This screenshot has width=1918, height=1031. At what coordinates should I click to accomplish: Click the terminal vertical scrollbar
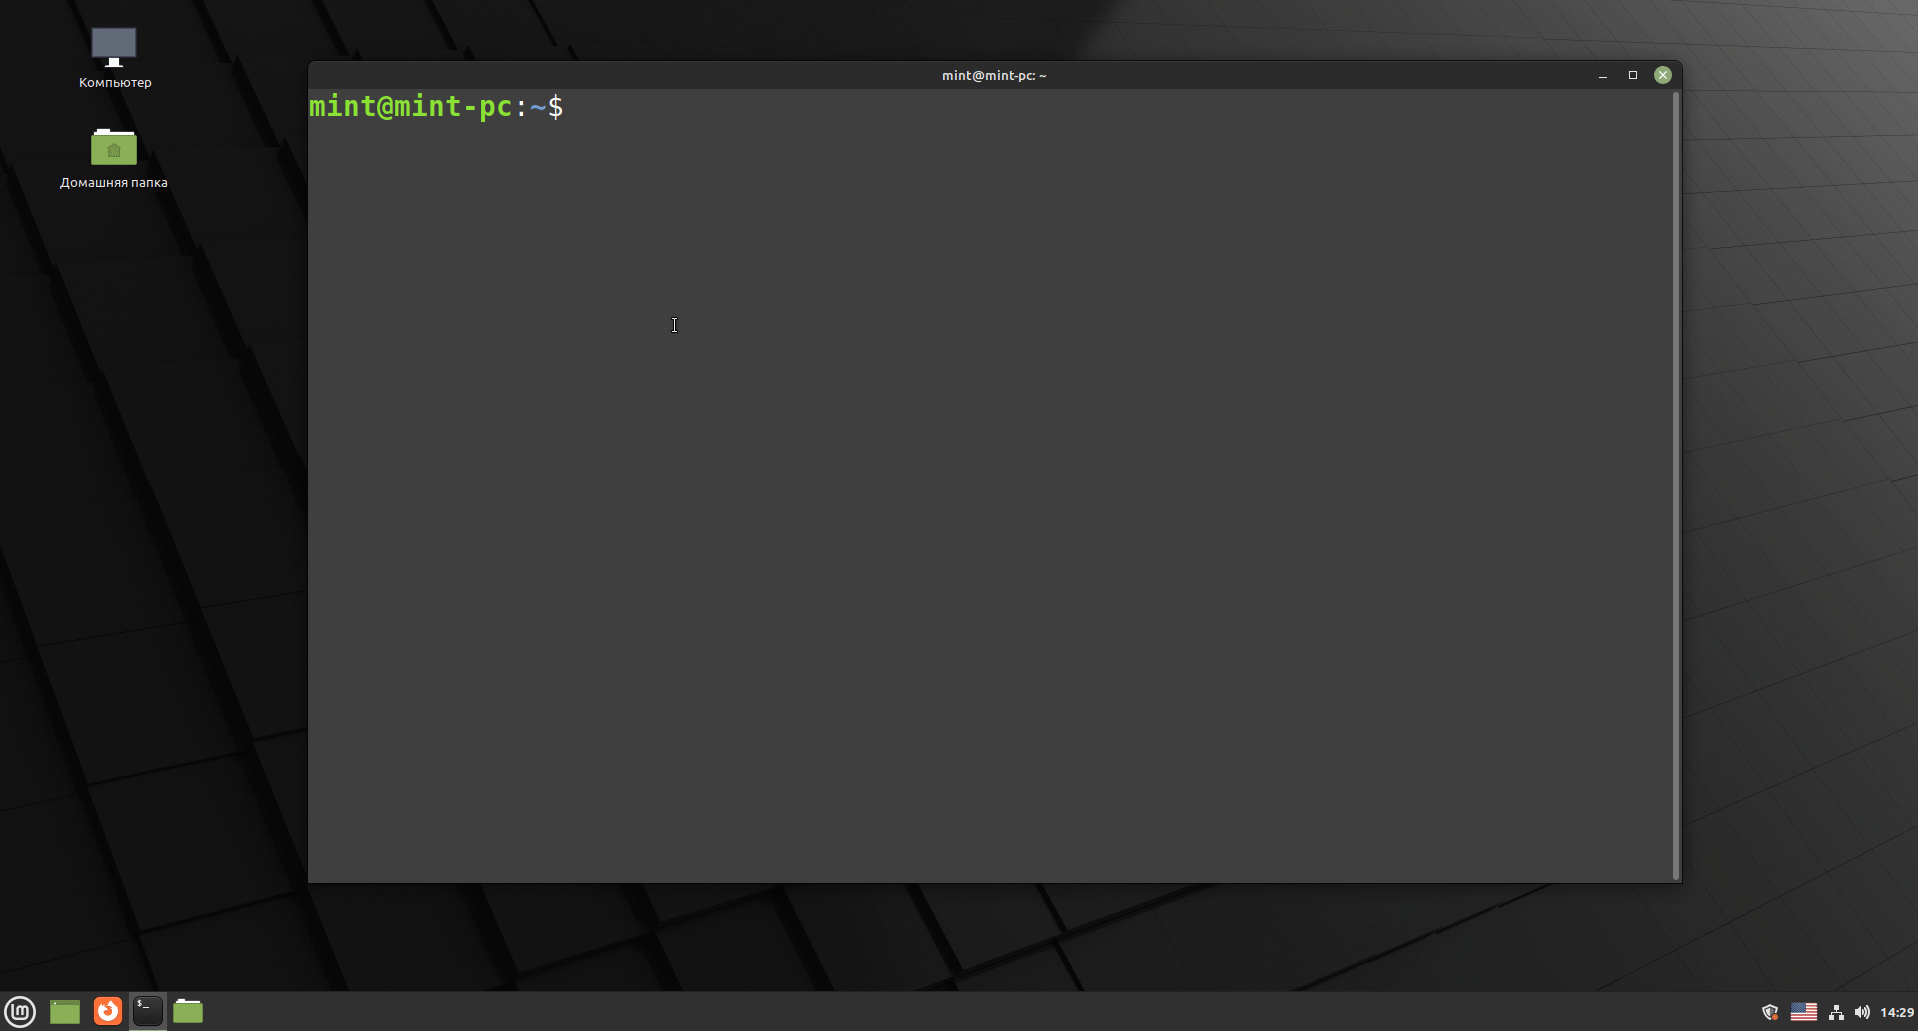[1676, 485]
